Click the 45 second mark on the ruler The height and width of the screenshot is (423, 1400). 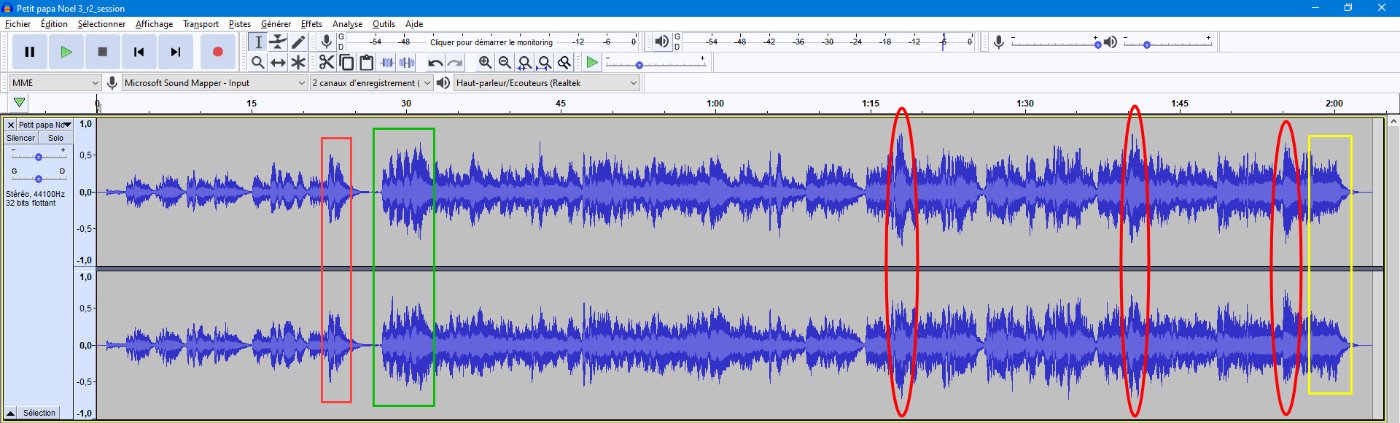560,103
